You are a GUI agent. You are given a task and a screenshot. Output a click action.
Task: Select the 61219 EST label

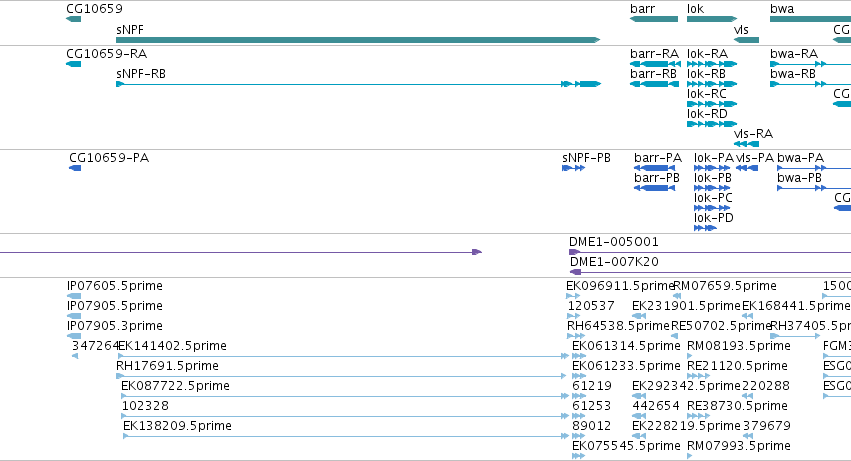(592, 387)
